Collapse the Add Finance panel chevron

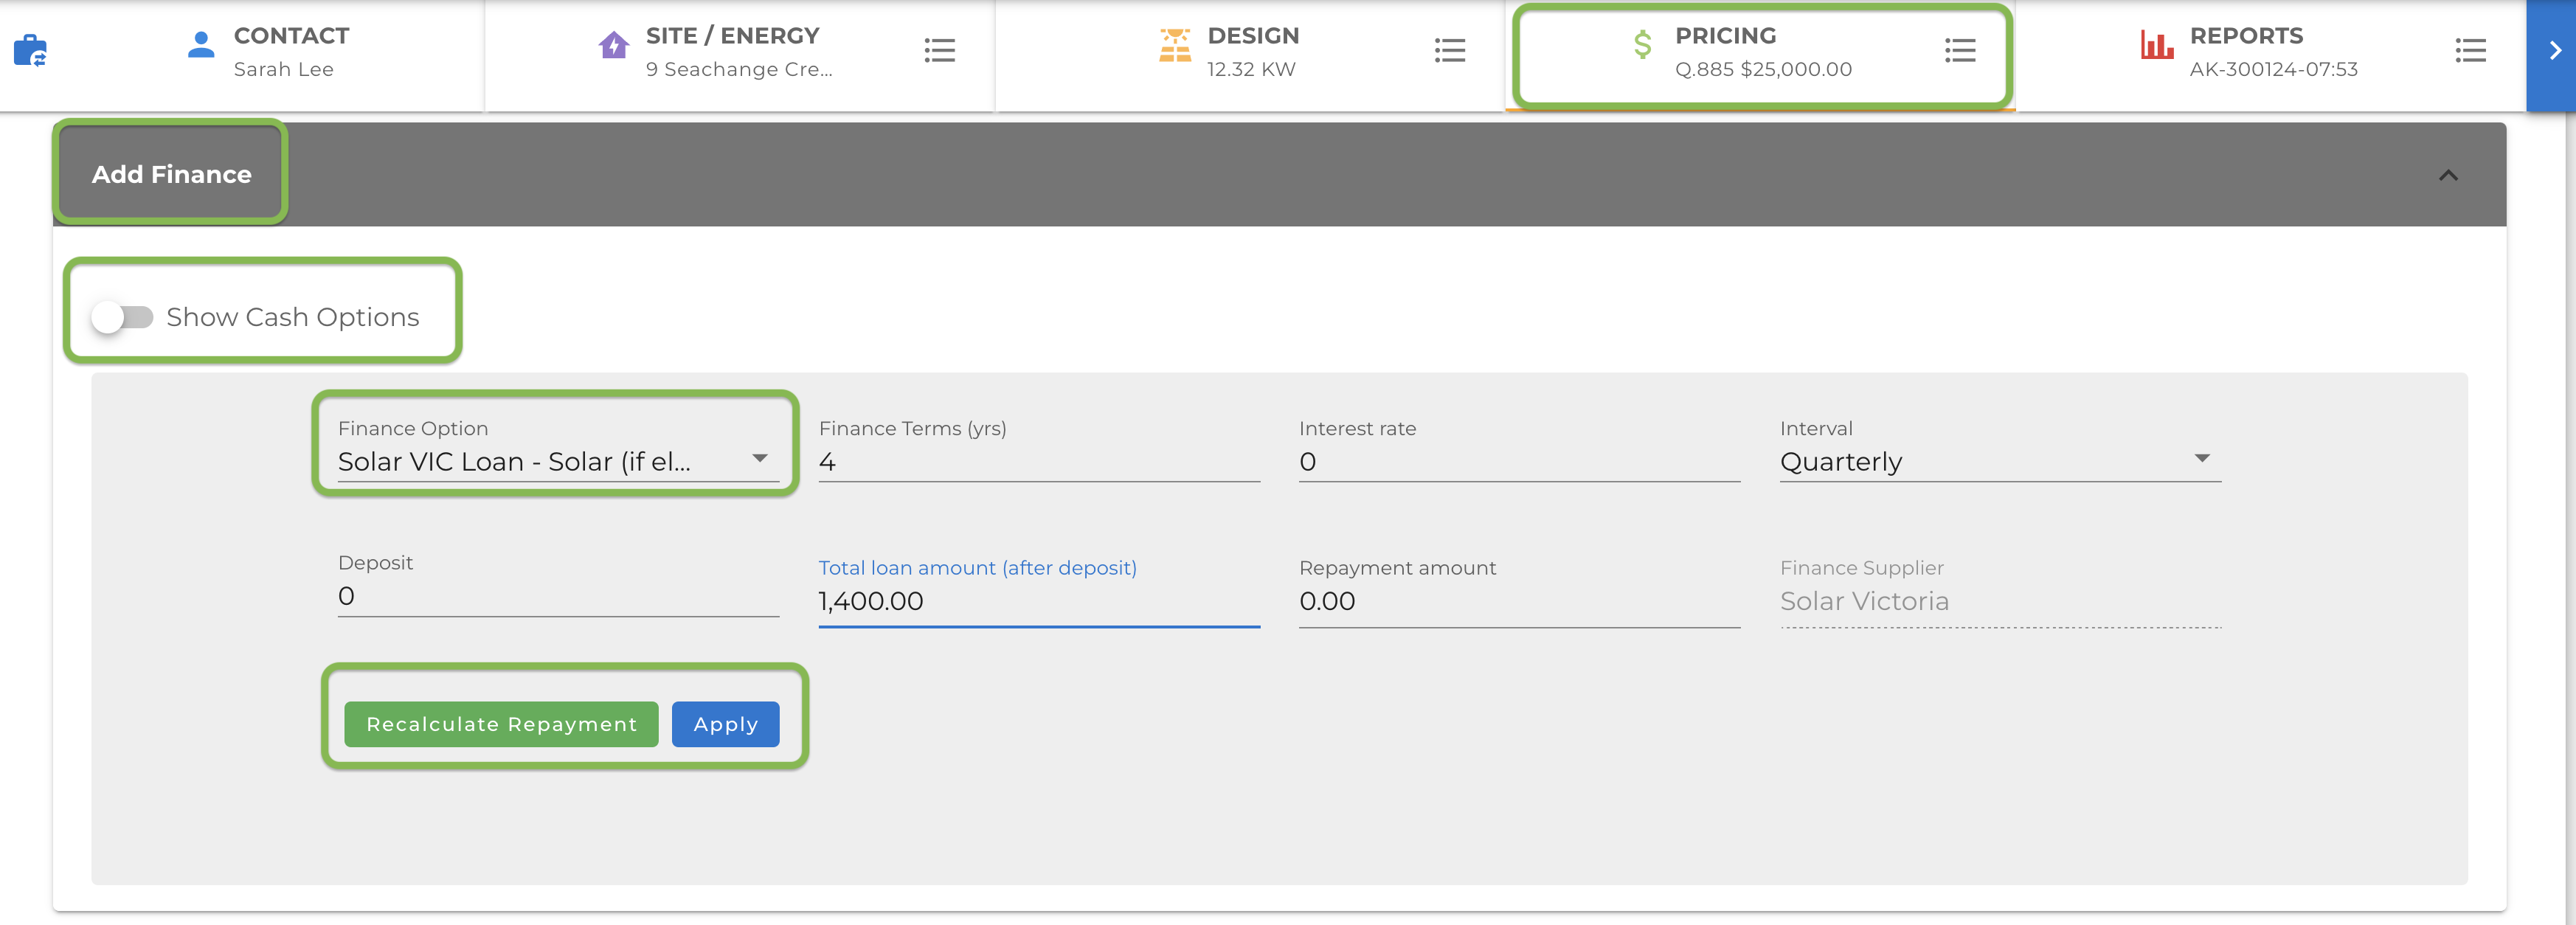[2447, 175]
